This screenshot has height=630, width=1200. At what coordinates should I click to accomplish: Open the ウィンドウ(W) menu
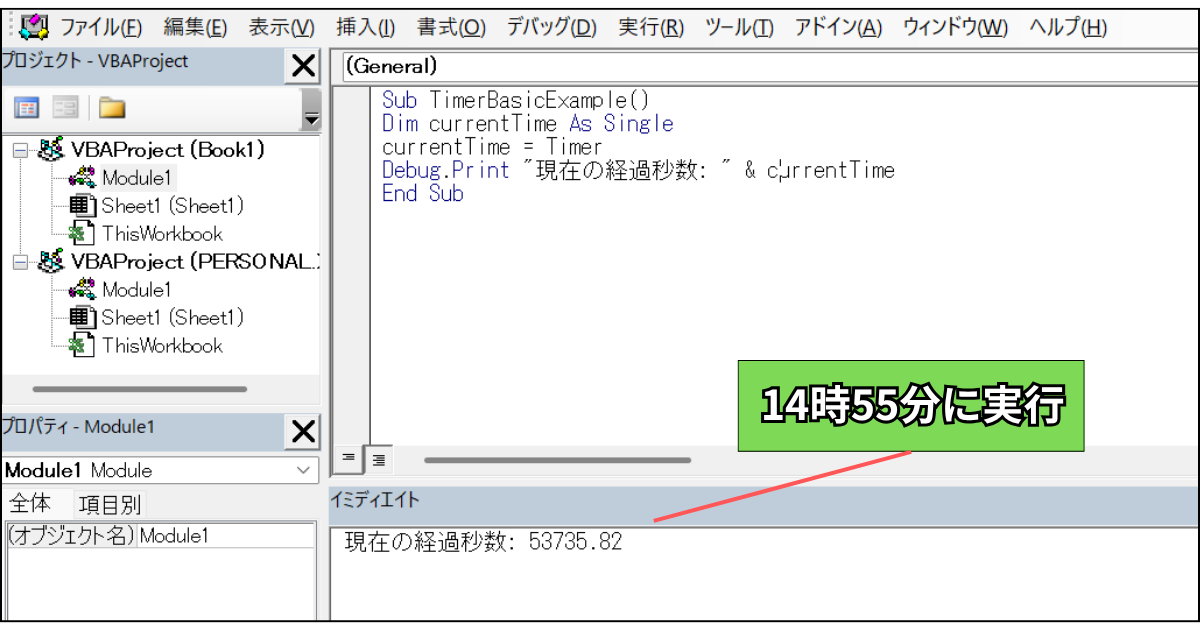(955, 26)
